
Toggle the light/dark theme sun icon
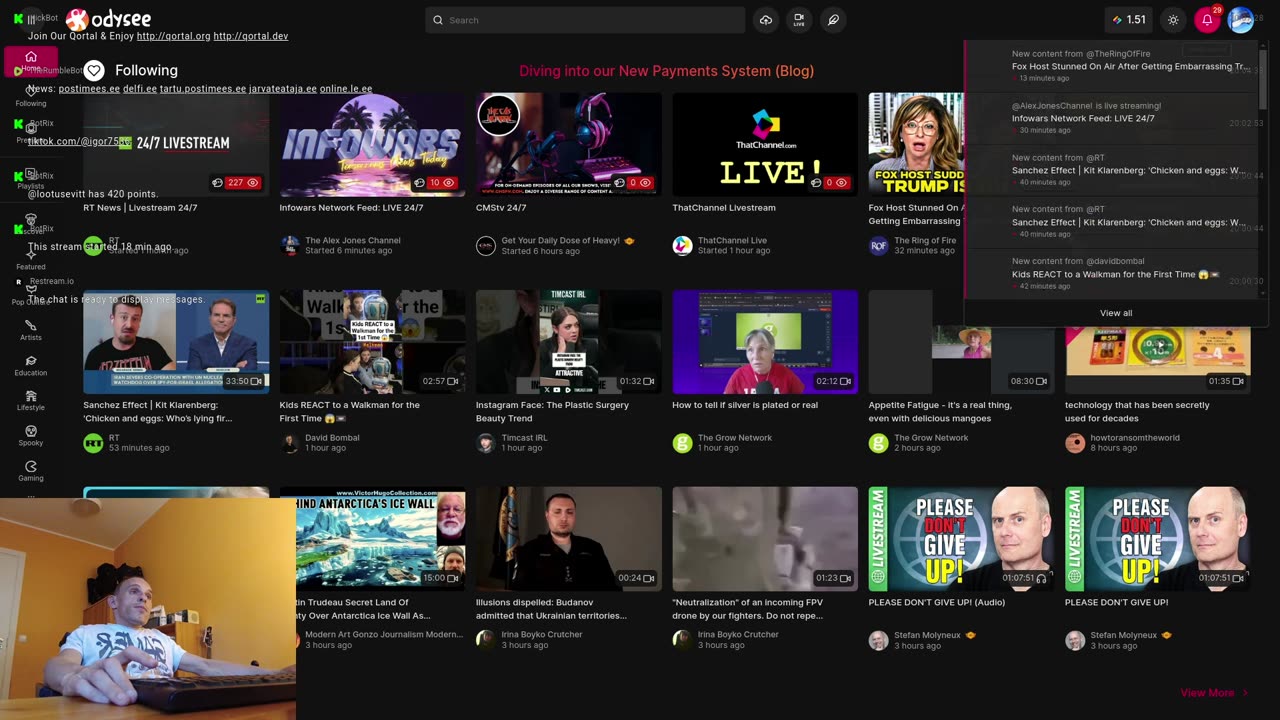tap(1173, 20)
